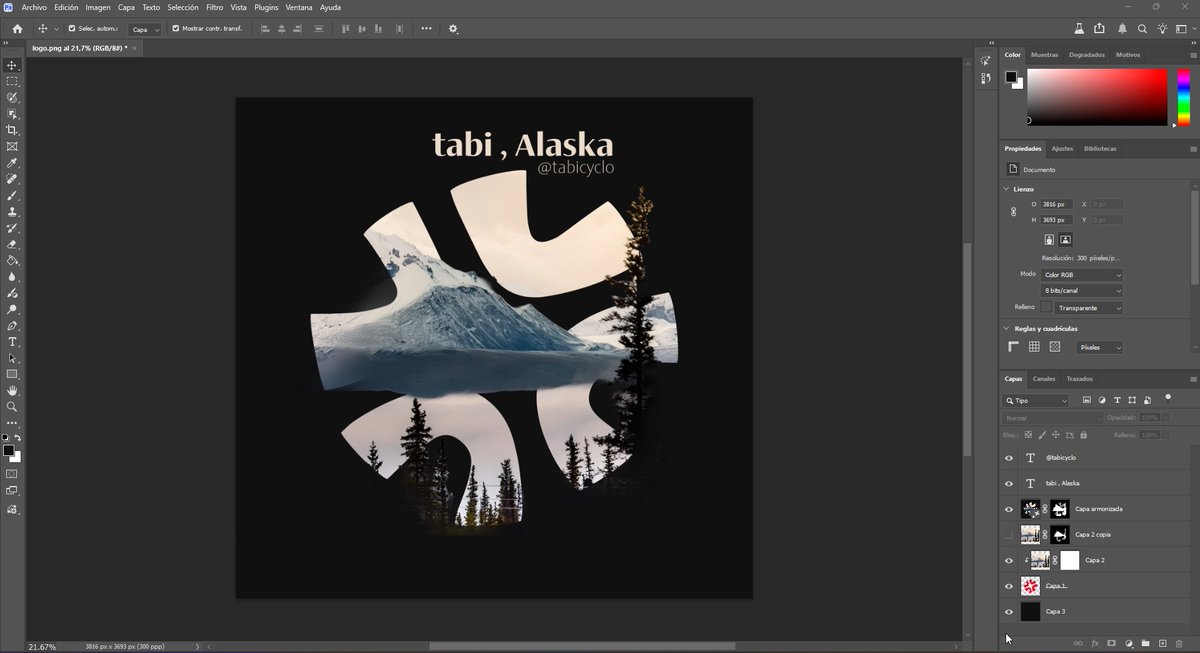Set canvas orientation to landscape button

(x=1066, y=240)
